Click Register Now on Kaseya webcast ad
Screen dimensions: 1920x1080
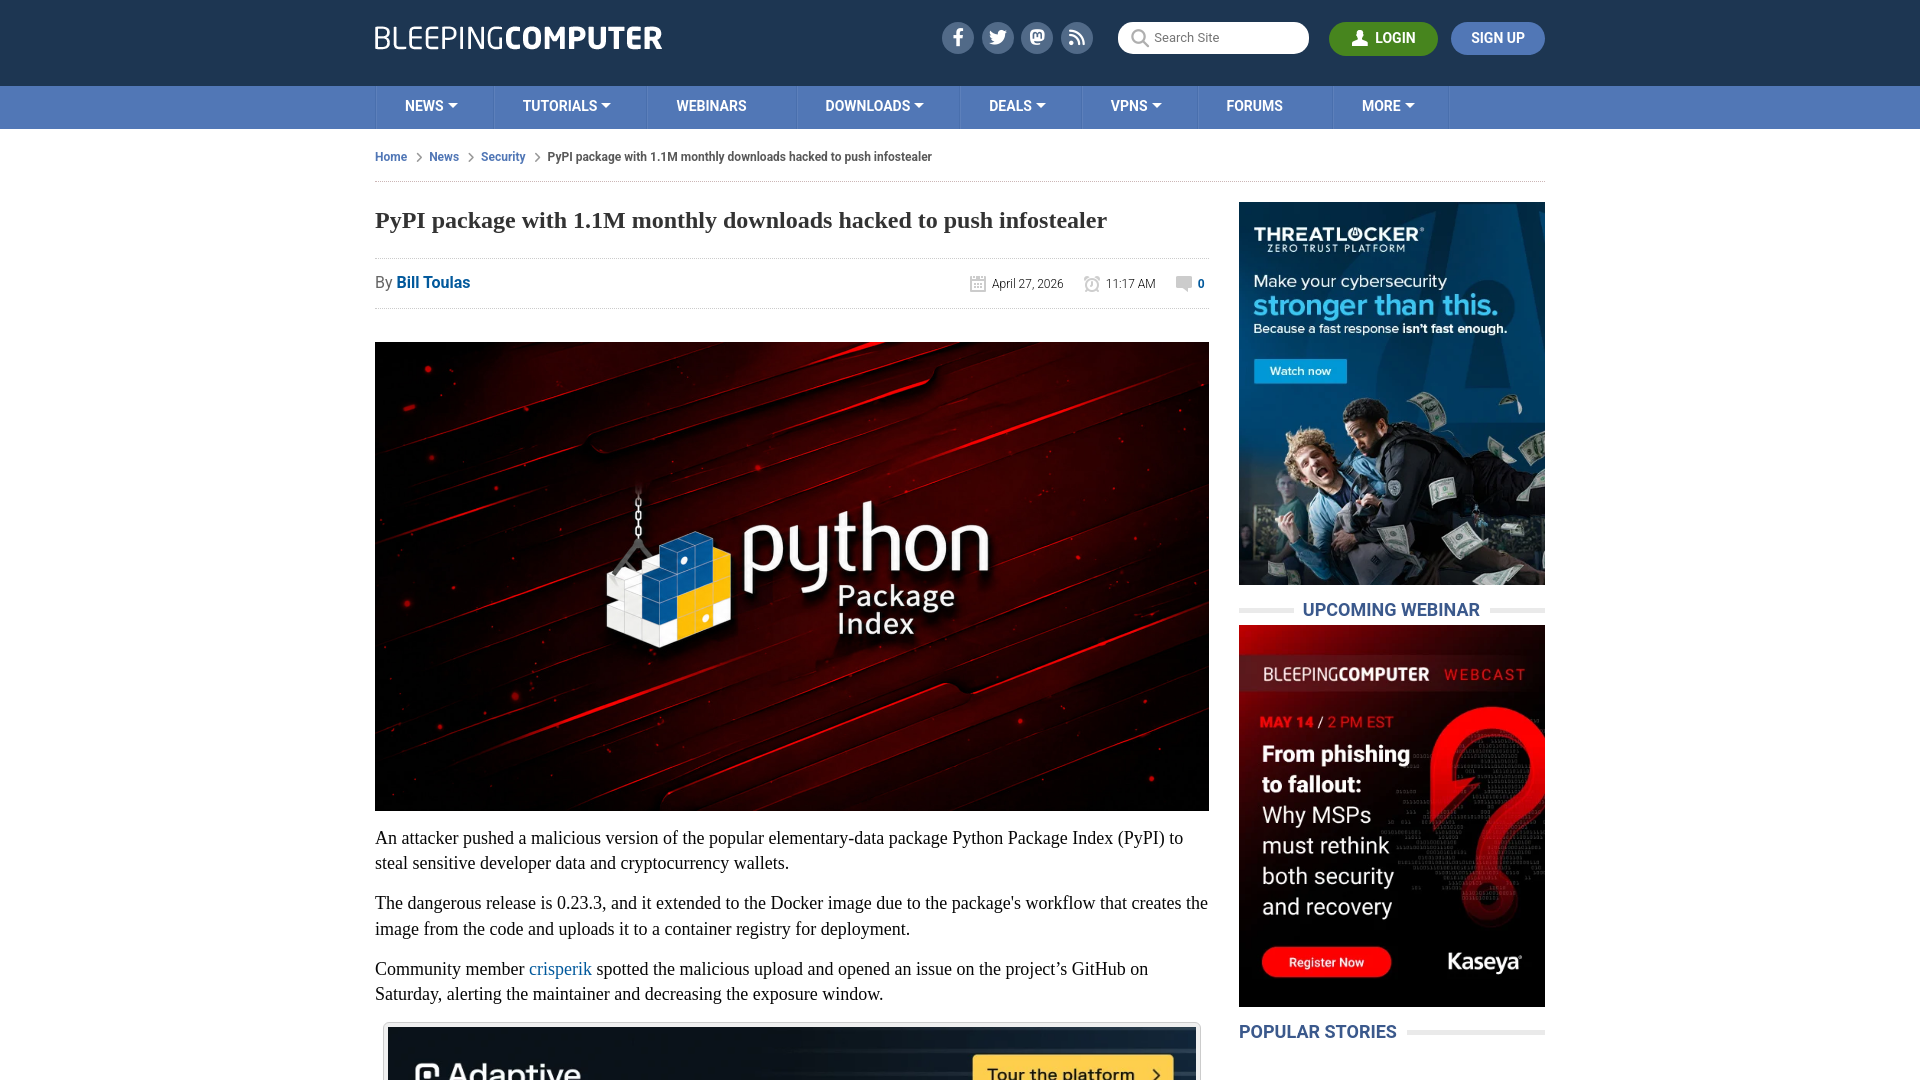click(x=1326, y=962)
